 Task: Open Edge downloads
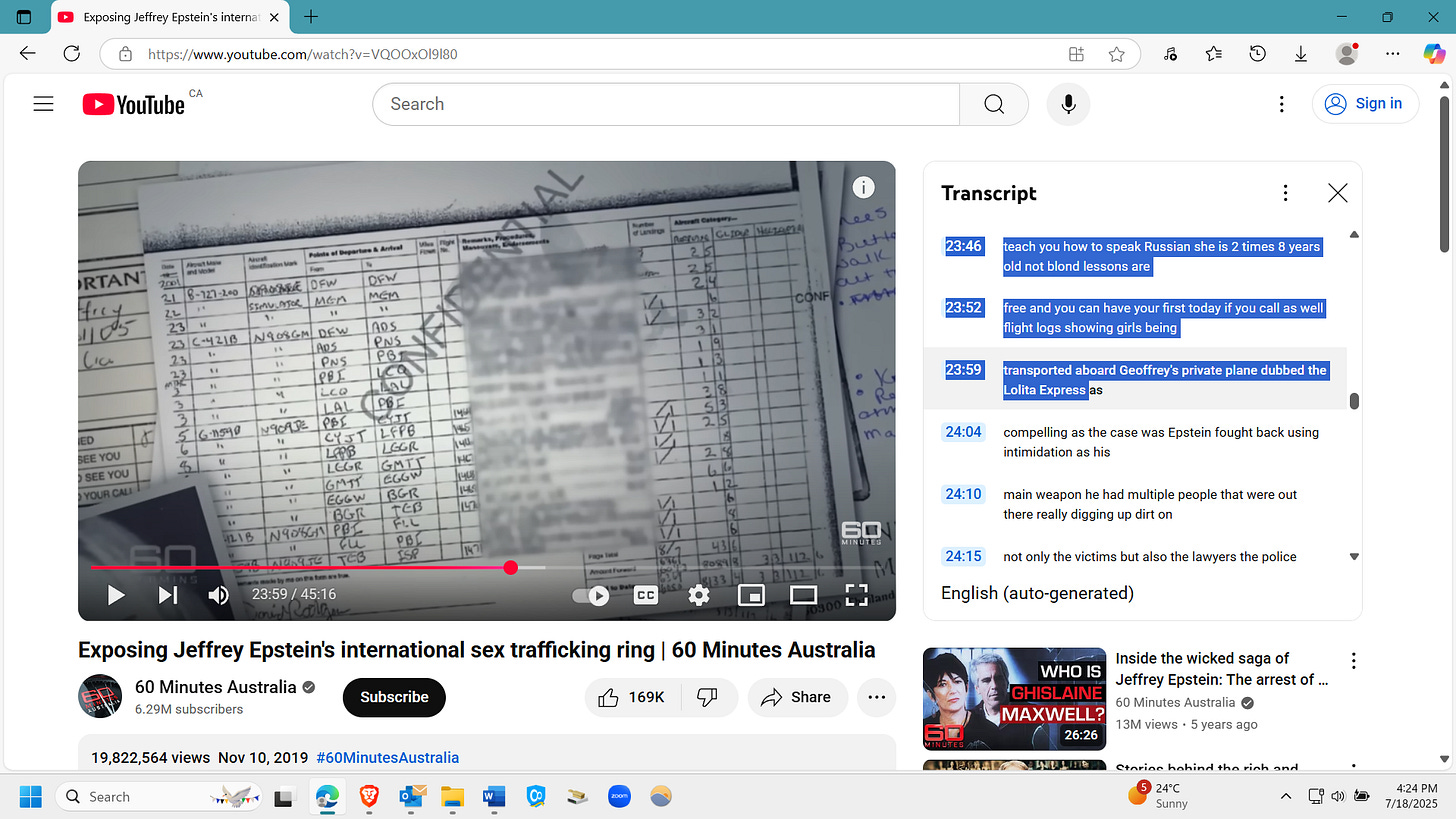tap(1301, 54)
